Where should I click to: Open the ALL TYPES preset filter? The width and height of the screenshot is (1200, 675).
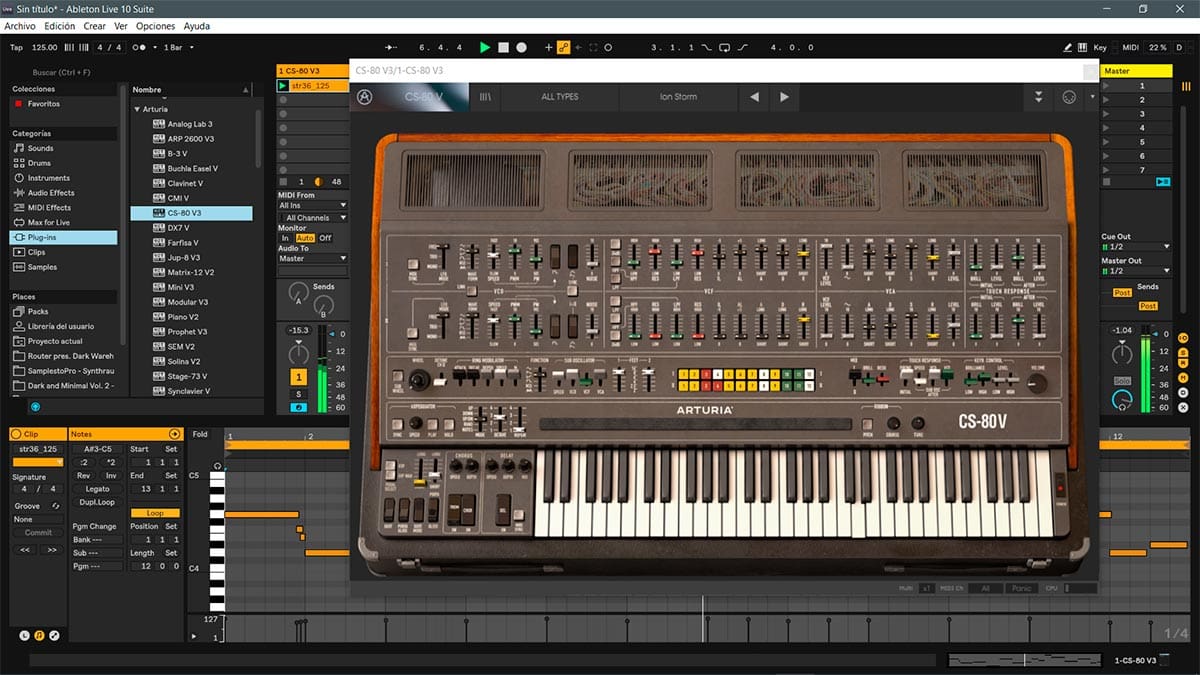pyautogui.click(x=560, y=97)
